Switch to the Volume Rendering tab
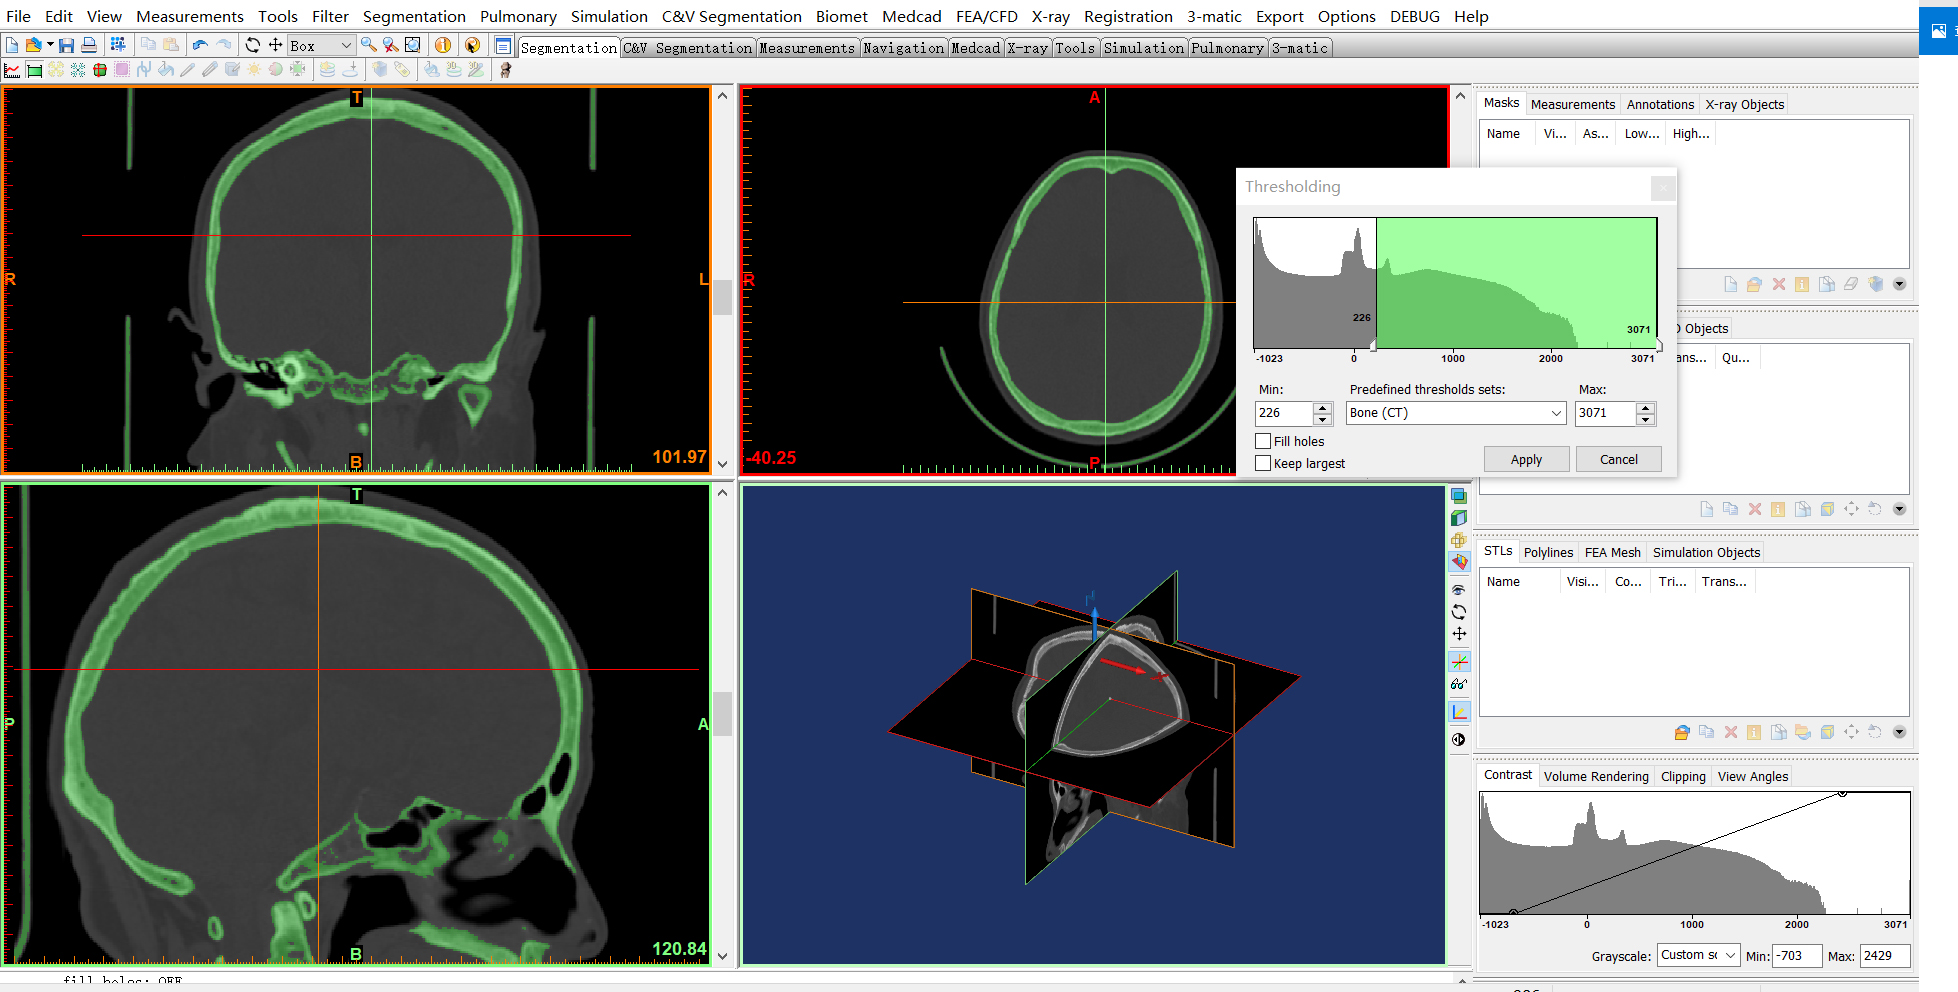The width and height of the screenshot is (1958, 992). click(x=1596, y=776)
